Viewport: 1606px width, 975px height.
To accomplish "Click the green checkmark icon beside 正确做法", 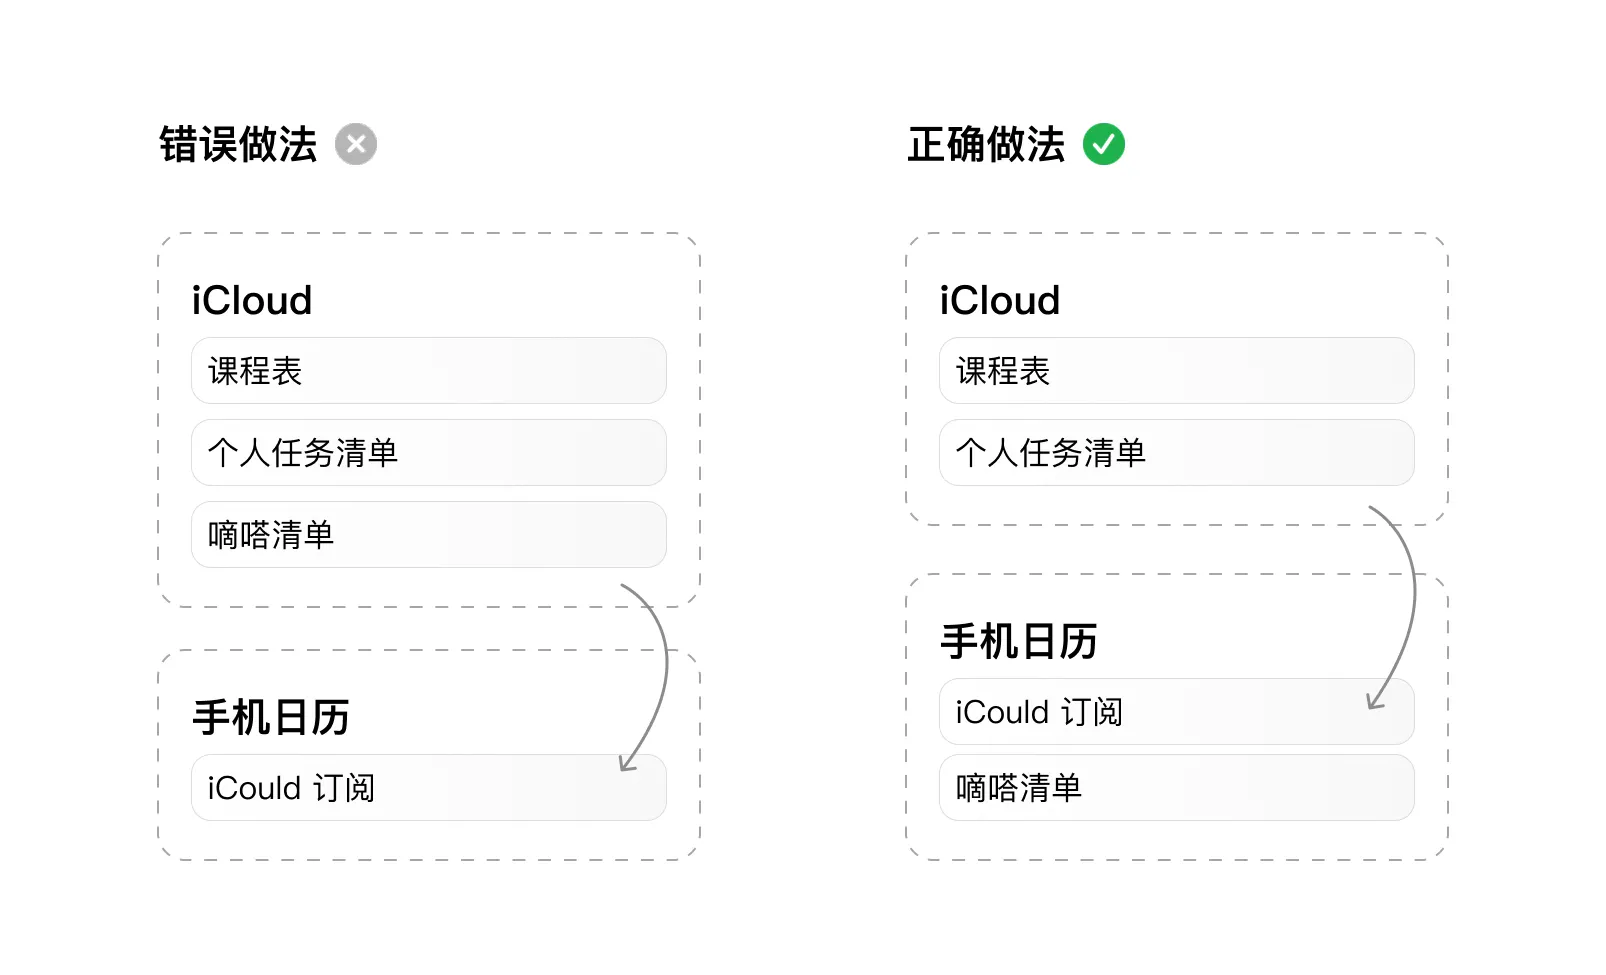I will click(1104, 144).
